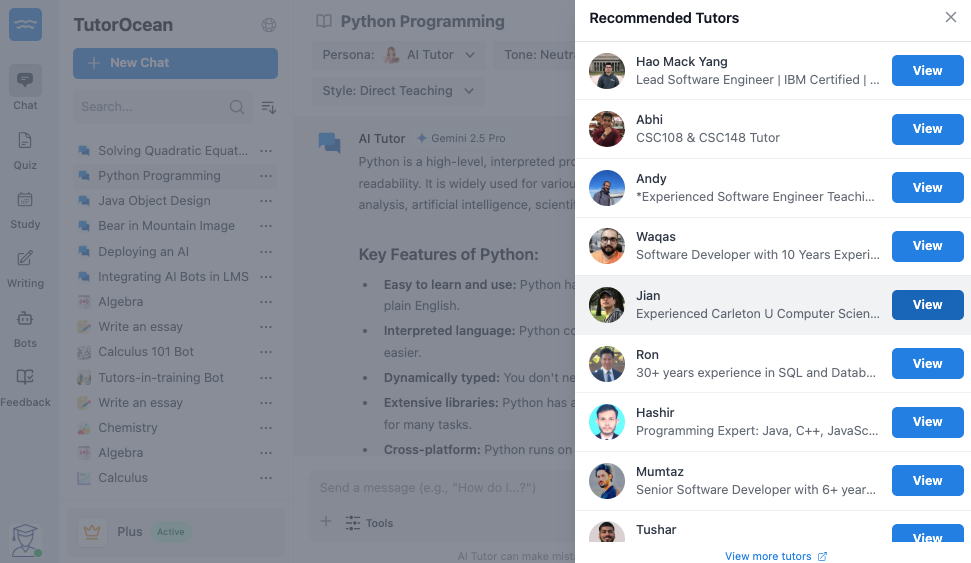Open the Study calendar icon
Viewport: 971px width, 563px height.
[x=25, y=207]
